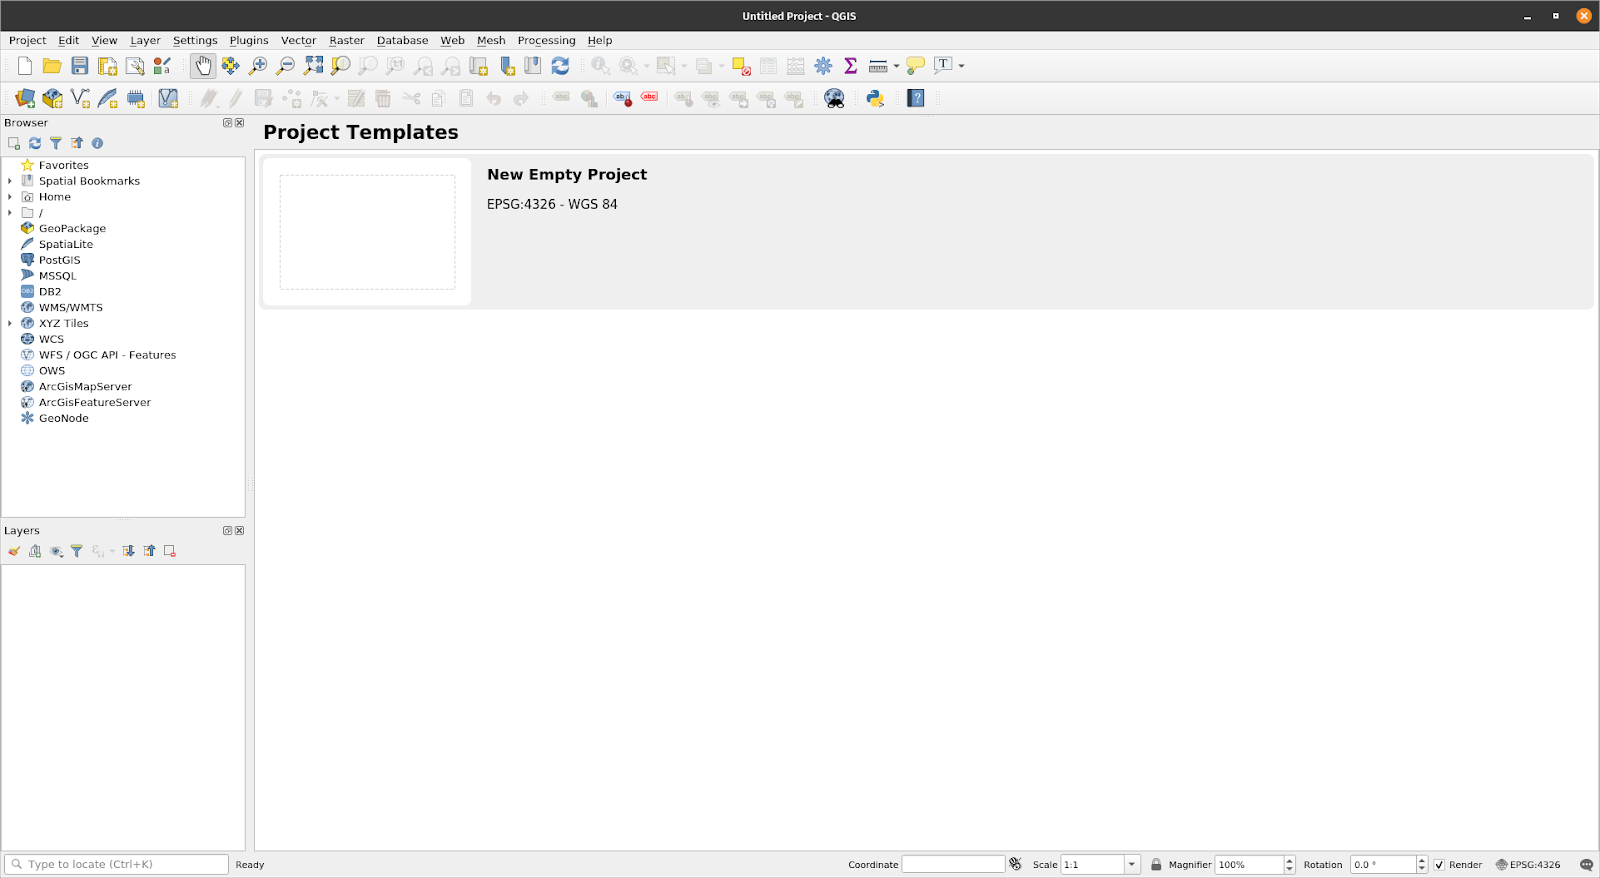
Task: Click Filter Legend funnel icon in Layers panel
Action: [x=76, y=551]
